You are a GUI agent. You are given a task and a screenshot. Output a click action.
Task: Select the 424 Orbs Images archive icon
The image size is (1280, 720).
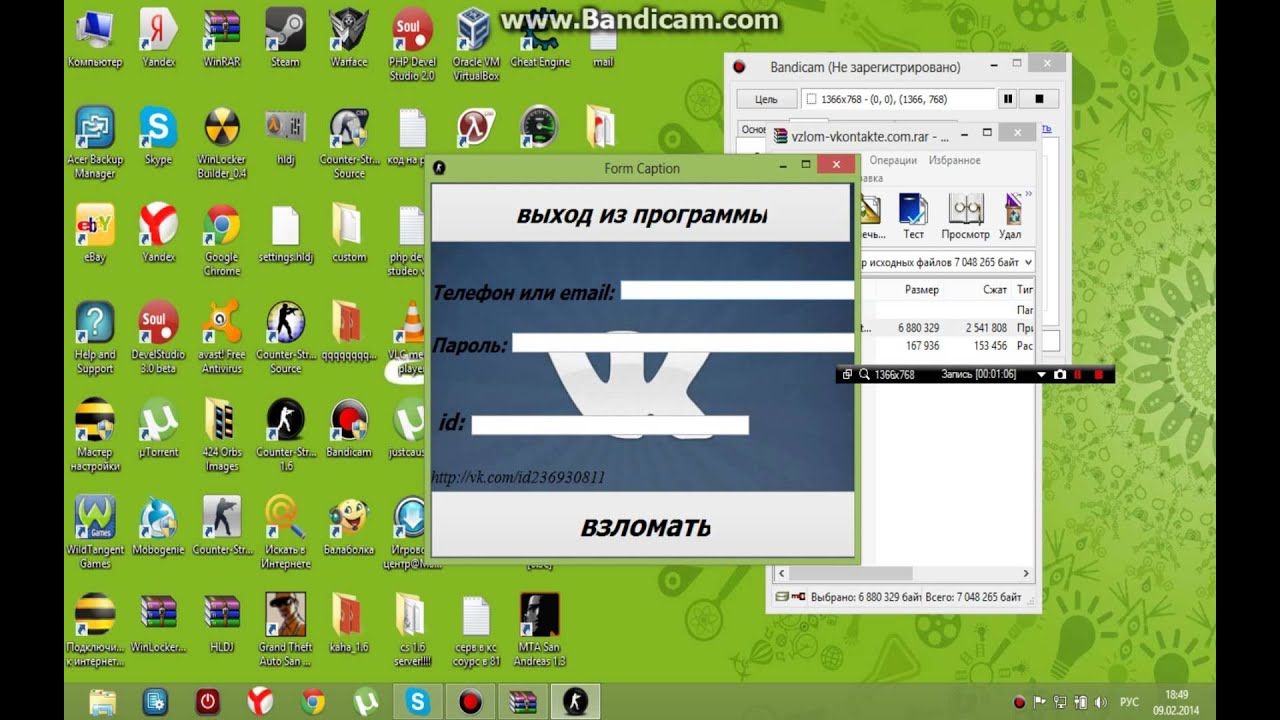coord(221,435)
